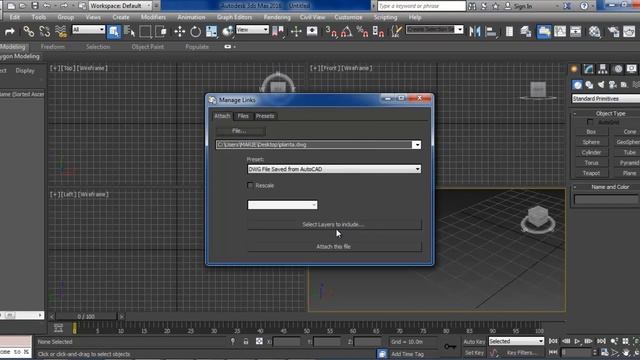This screenshot has height=360, width=640.
Task: Switch to the Presets tab
Action: (265, 116)
